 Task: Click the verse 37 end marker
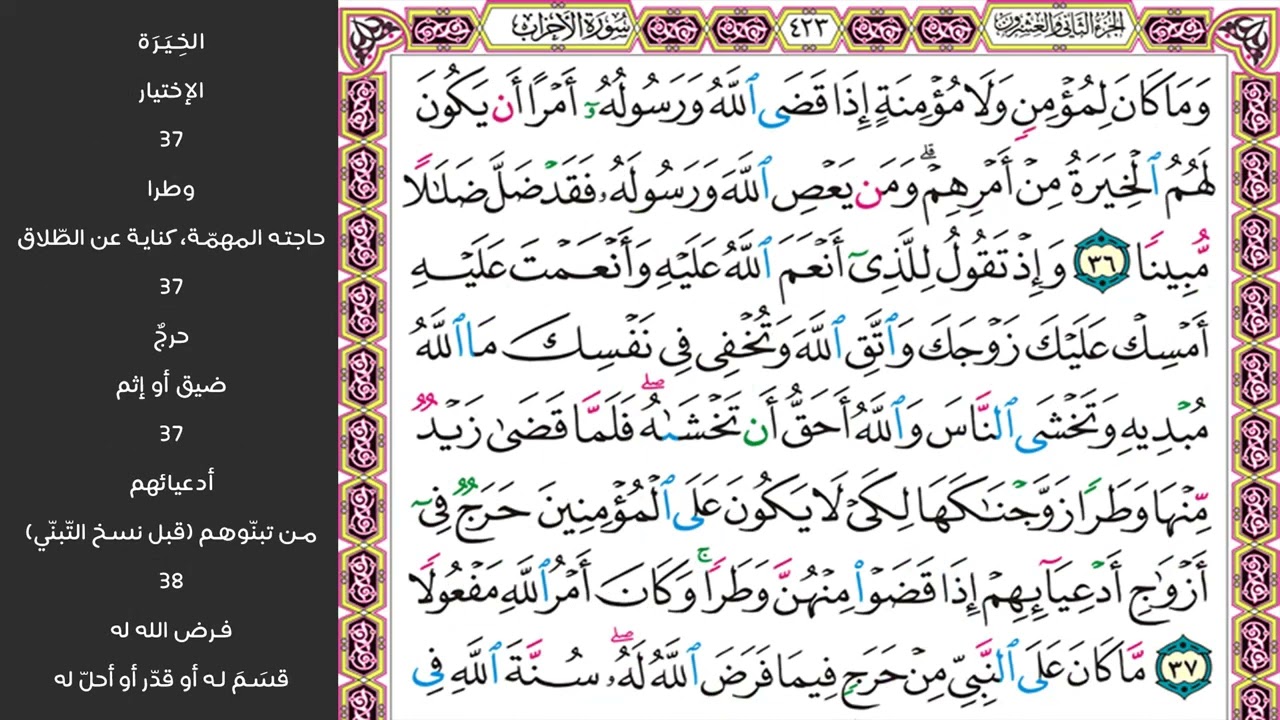1184,667
